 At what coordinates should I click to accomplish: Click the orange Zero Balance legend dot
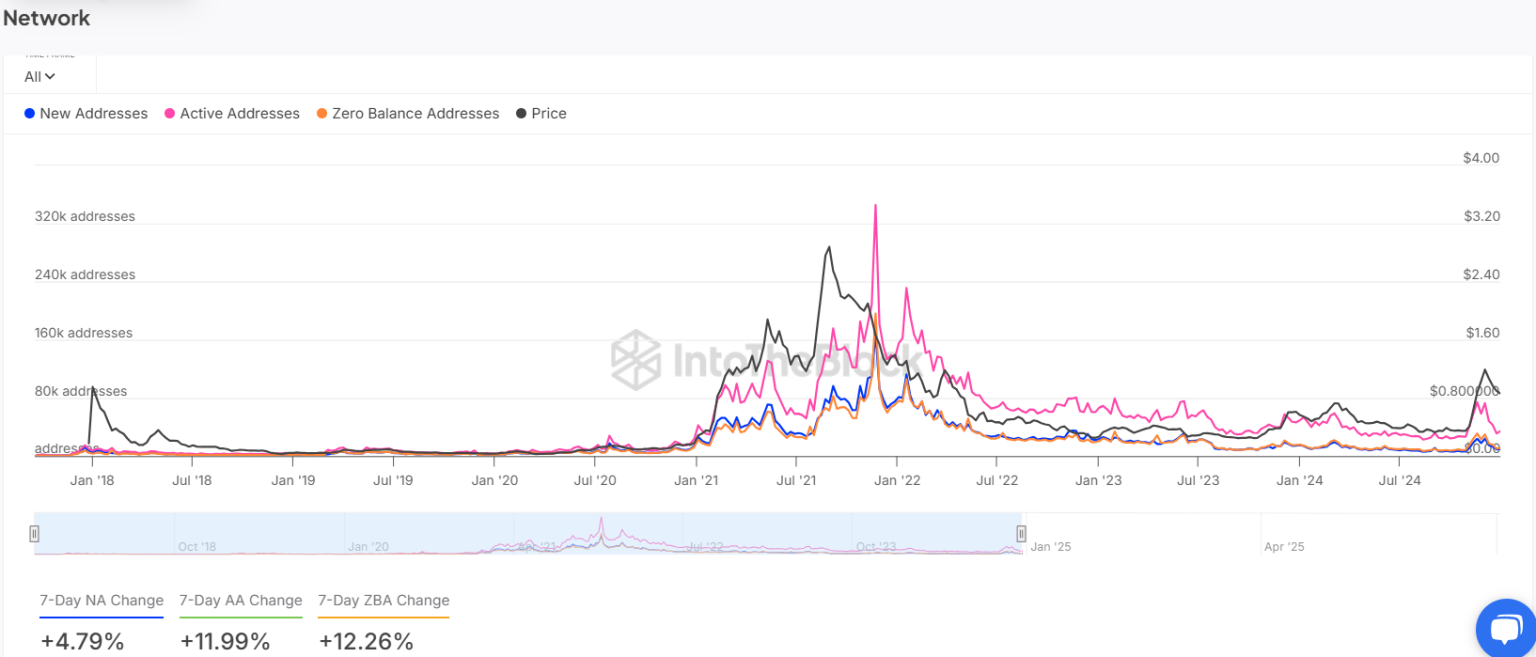[322, 114]
